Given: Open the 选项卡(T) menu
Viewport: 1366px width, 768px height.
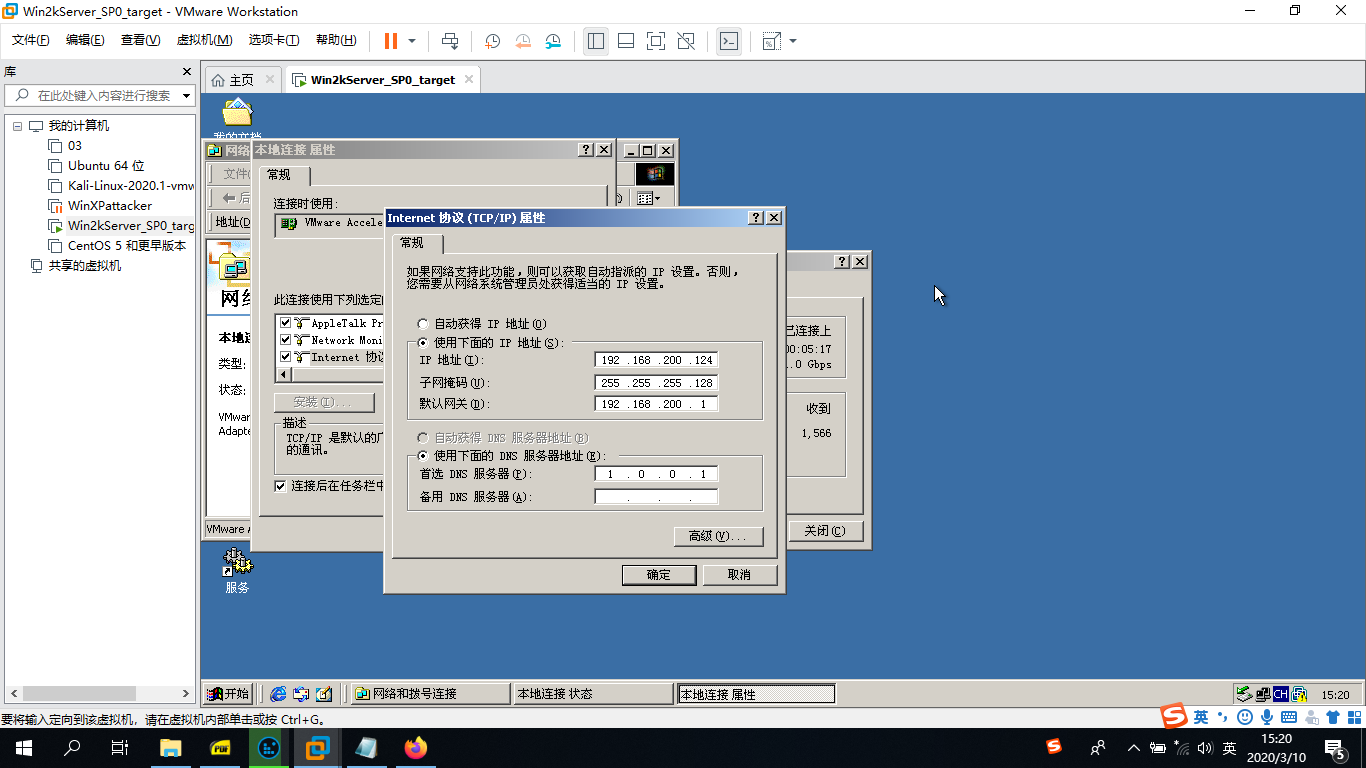Looking at the screenshot, I should [274, 40].
